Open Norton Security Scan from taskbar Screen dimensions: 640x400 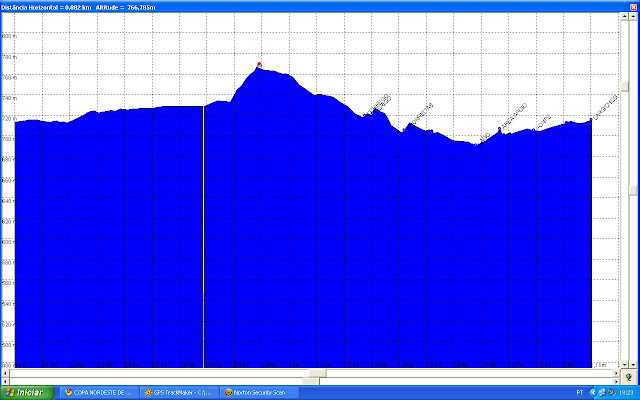coord(260,393)
